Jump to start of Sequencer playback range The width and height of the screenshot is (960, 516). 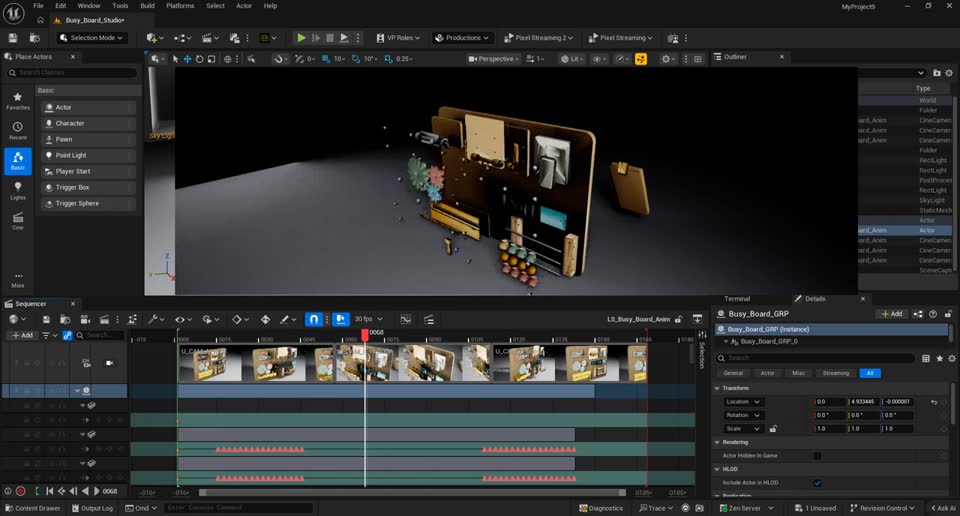[50, 491]
